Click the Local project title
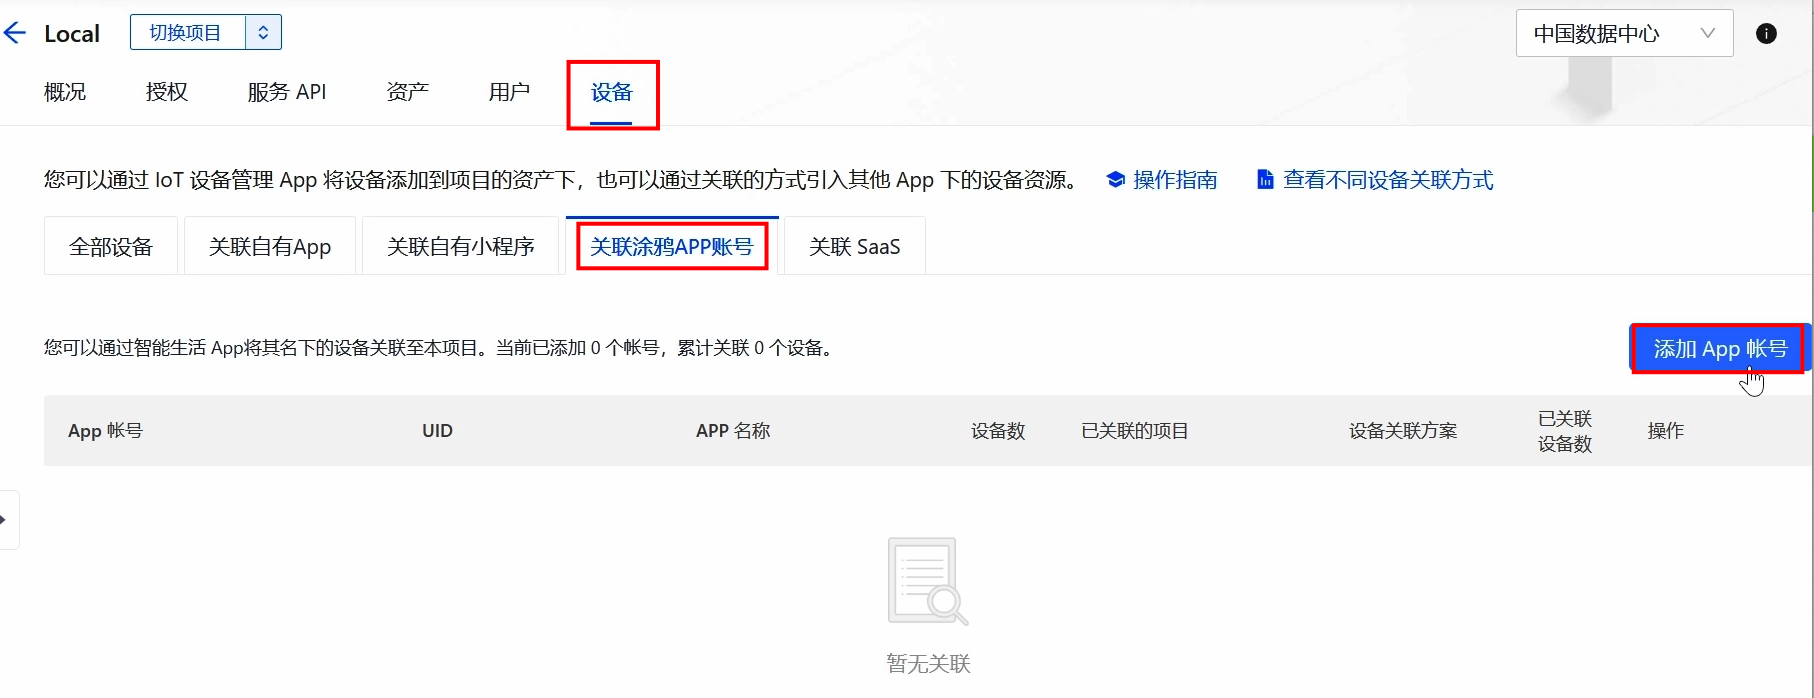The width and height of the screenshot is (1814, 698). (72, 34)
